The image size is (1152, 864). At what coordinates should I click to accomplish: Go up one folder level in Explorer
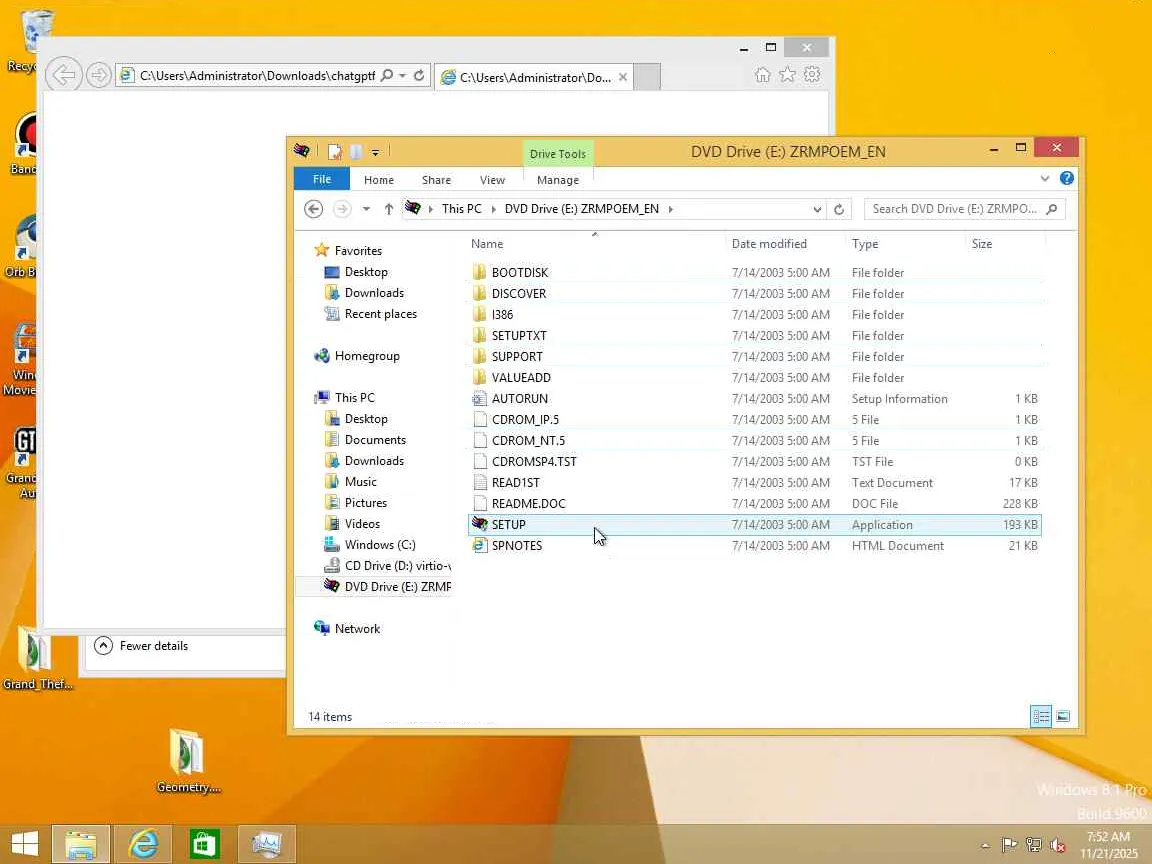tap(389, 209)
